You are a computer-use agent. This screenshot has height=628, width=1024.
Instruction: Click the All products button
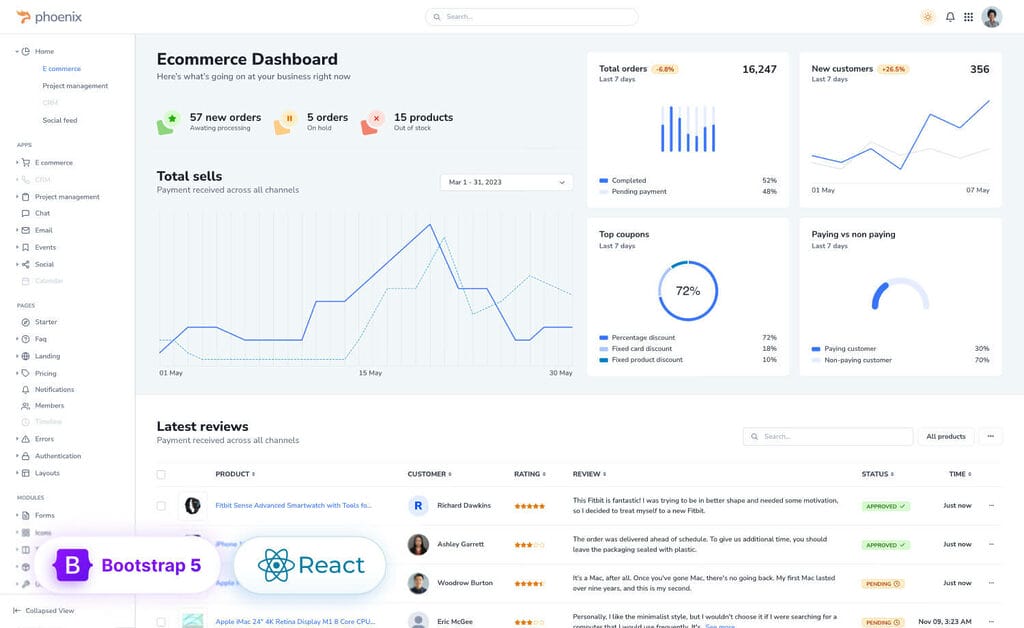click(x=945, y=437)
